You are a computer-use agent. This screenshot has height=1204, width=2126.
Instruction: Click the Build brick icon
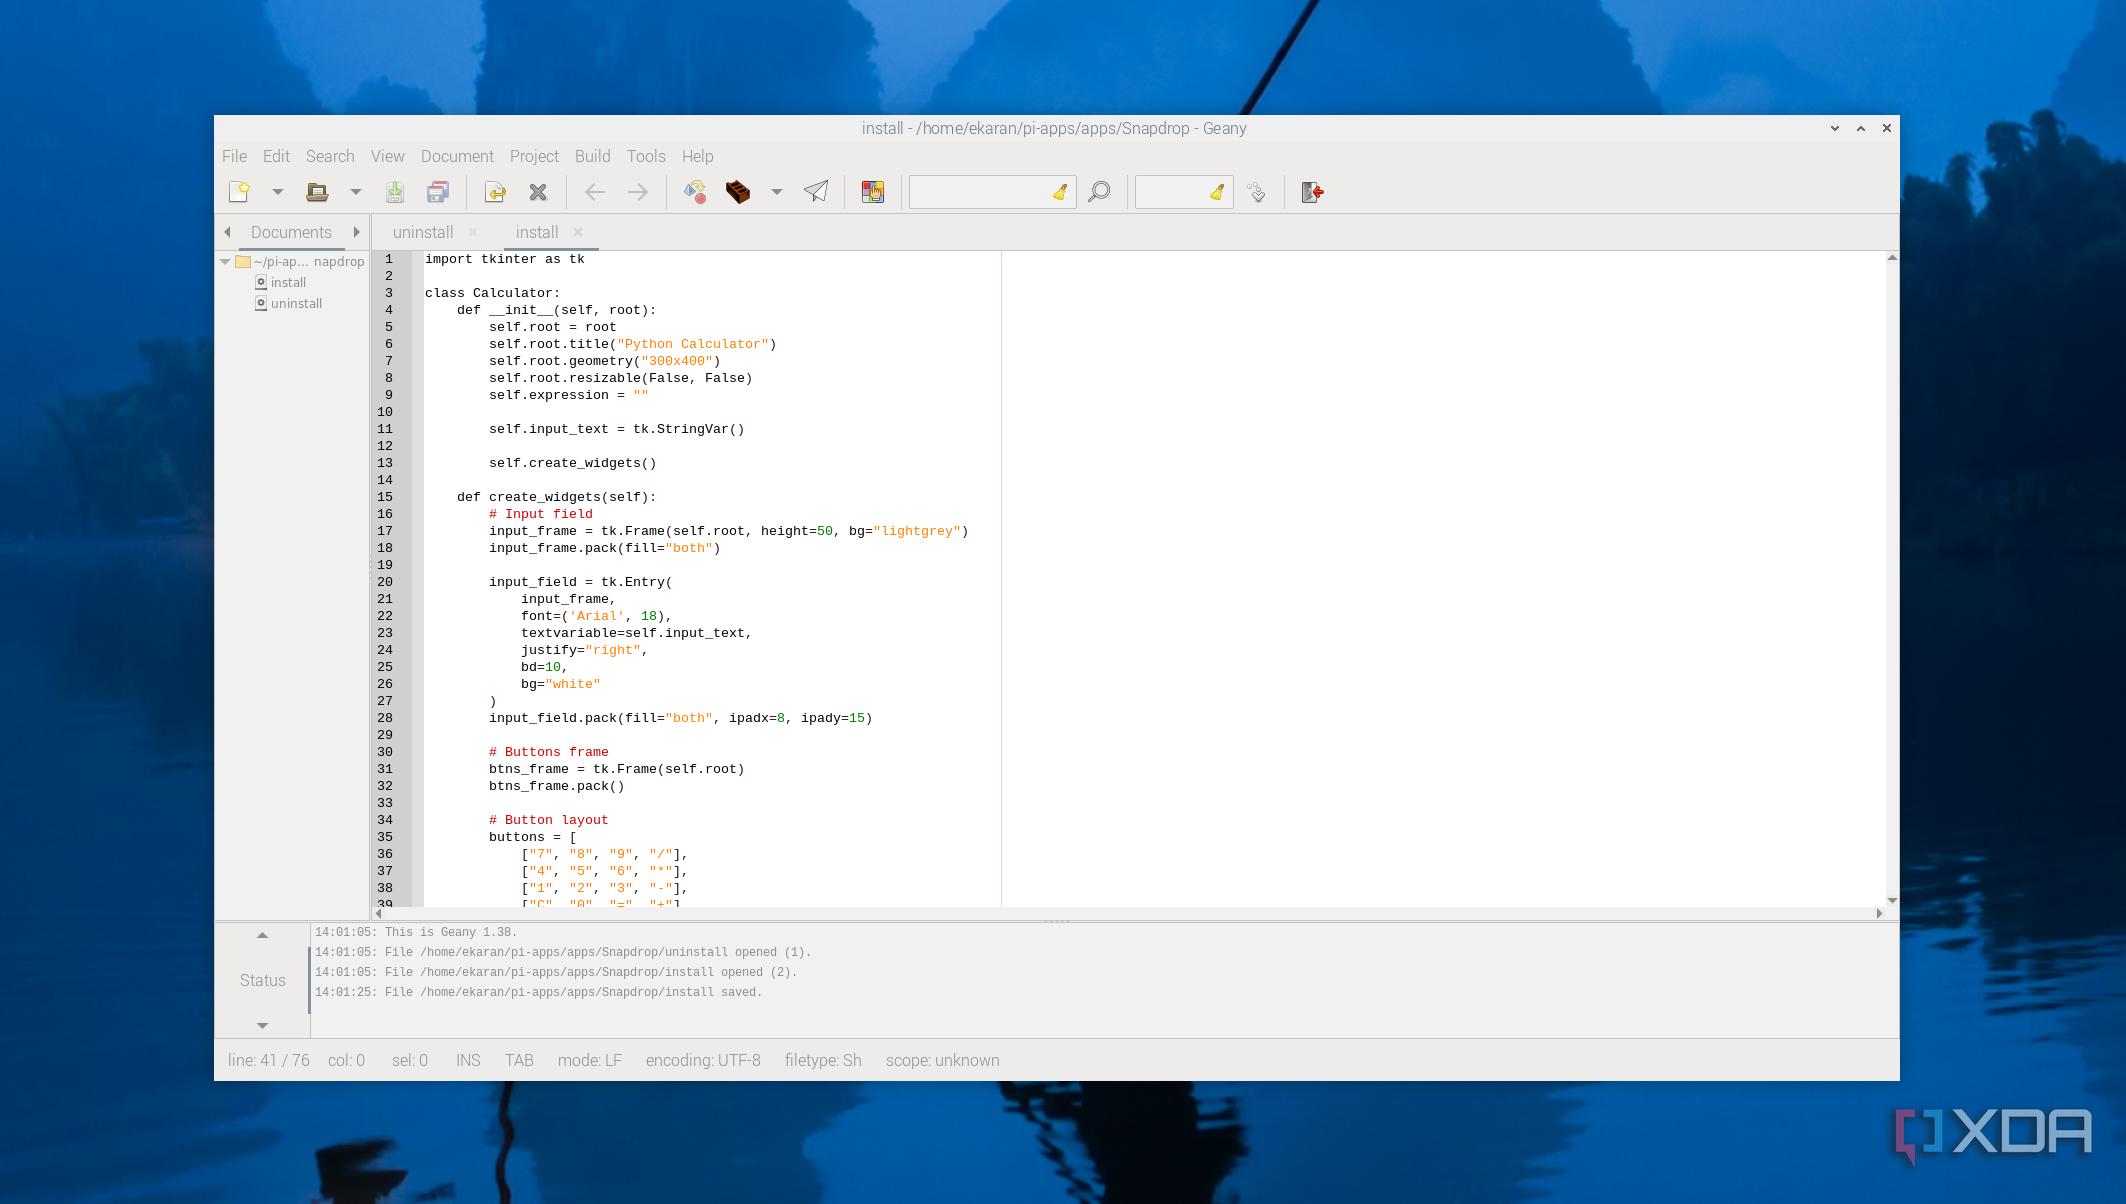click(738, 192)
